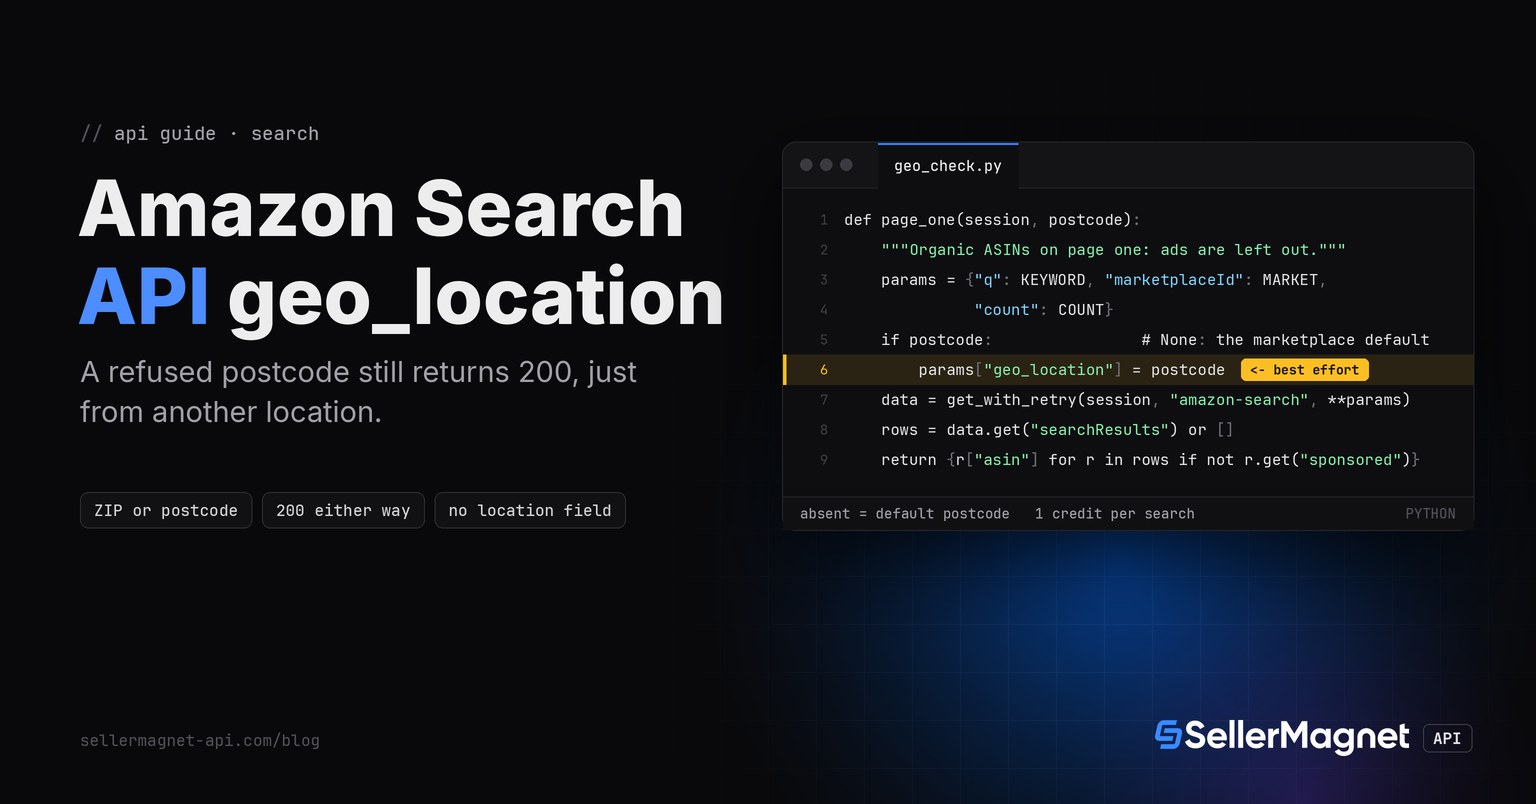Click the "A refused postcode still returns 200" subtitle
Screen dimensions: 1536x804
point(358,392)
